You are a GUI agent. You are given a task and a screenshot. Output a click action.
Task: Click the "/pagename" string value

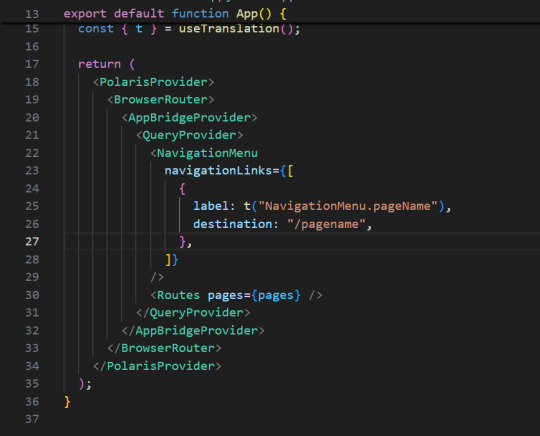326,224
